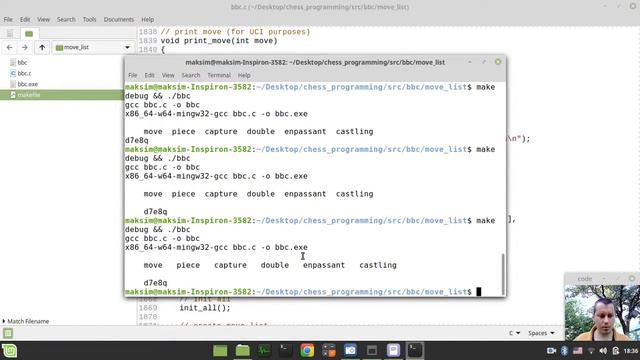Select bbc.c in the file browser
This screenshot has width=640, height=360.
[x=24, y=73]
